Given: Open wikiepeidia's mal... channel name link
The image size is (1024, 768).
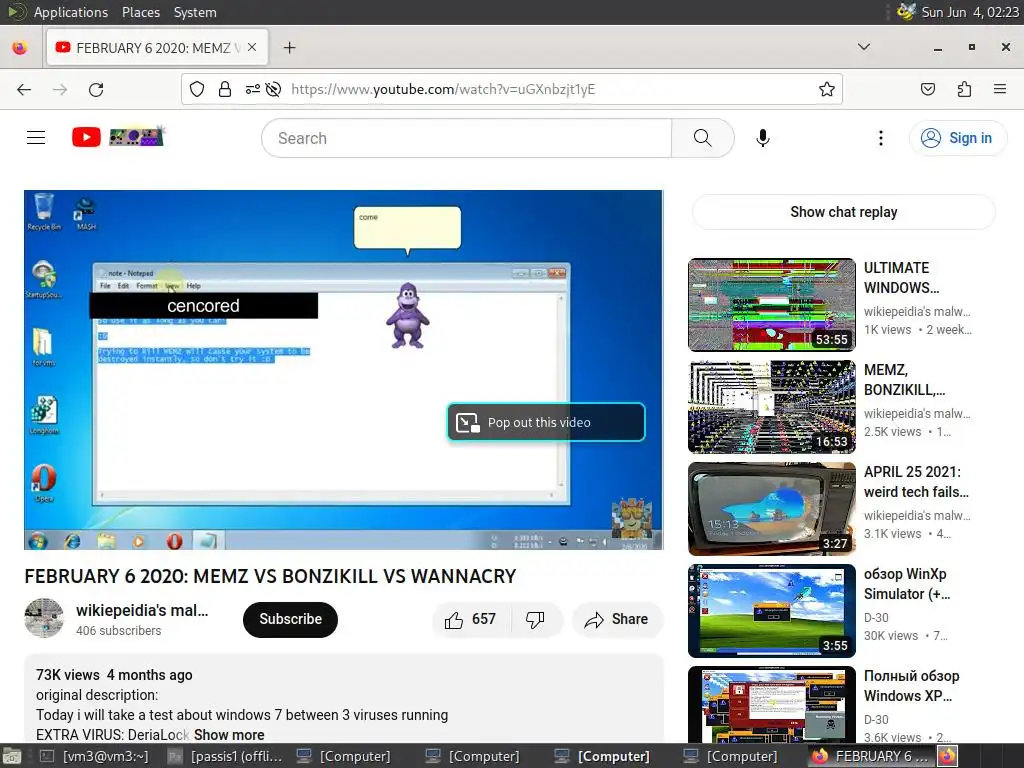Looking at the screenshot, I should pyautogui.click(x=142, y=610).
